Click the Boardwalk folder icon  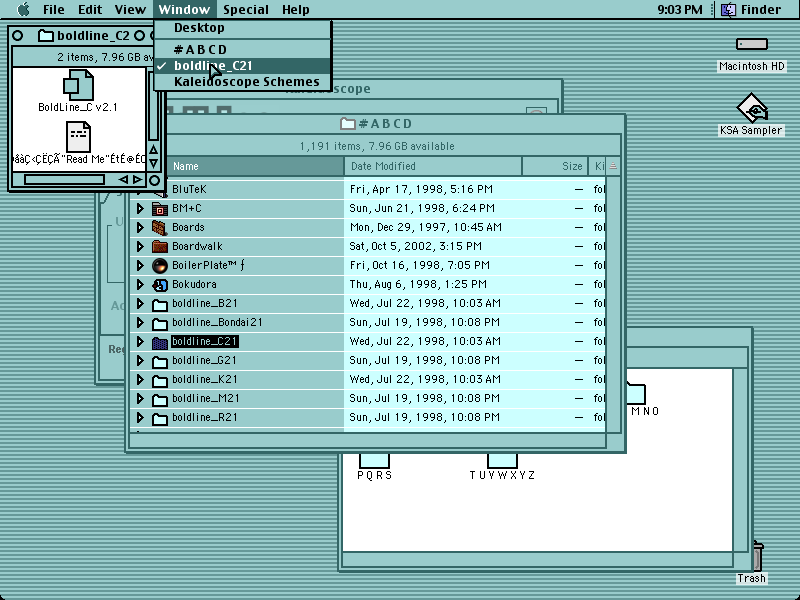pos(160,246)
